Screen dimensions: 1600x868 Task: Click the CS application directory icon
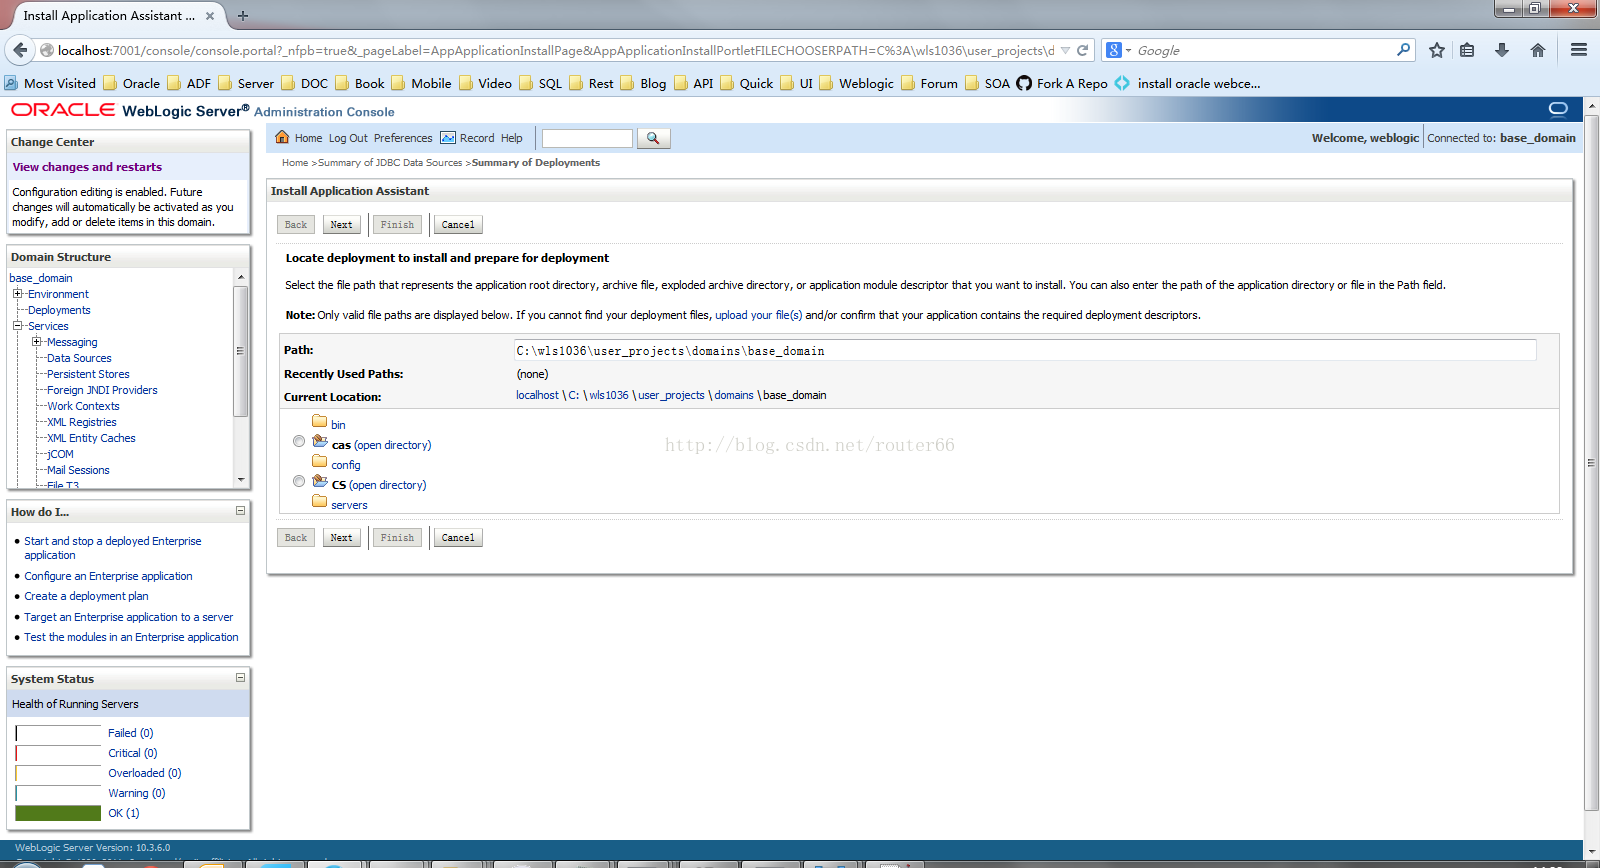(320, 481)
